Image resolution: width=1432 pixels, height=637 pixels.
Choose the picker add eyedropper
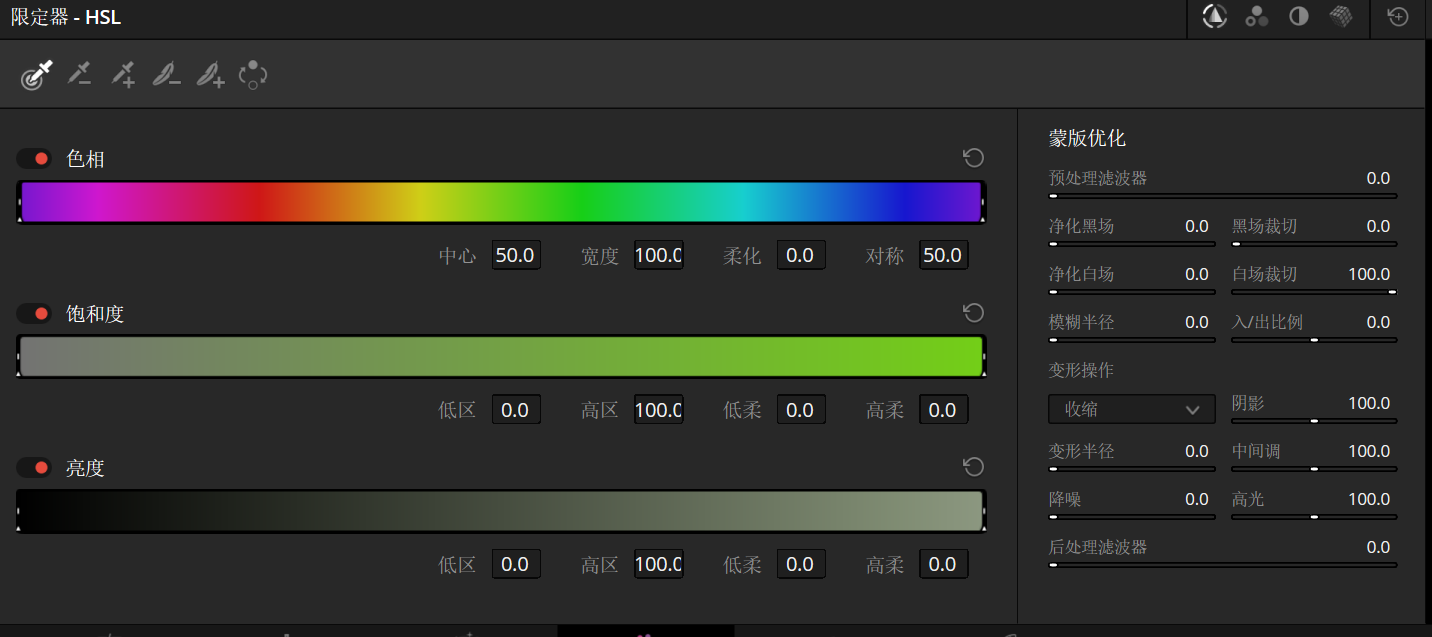[x=123, y=75]
